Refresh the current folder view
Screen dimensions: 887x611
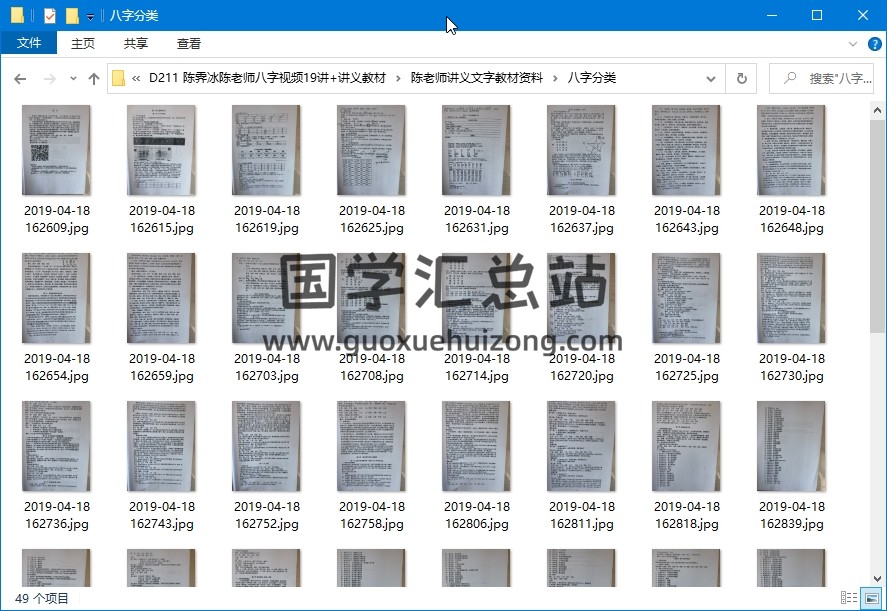click(742, 79)
